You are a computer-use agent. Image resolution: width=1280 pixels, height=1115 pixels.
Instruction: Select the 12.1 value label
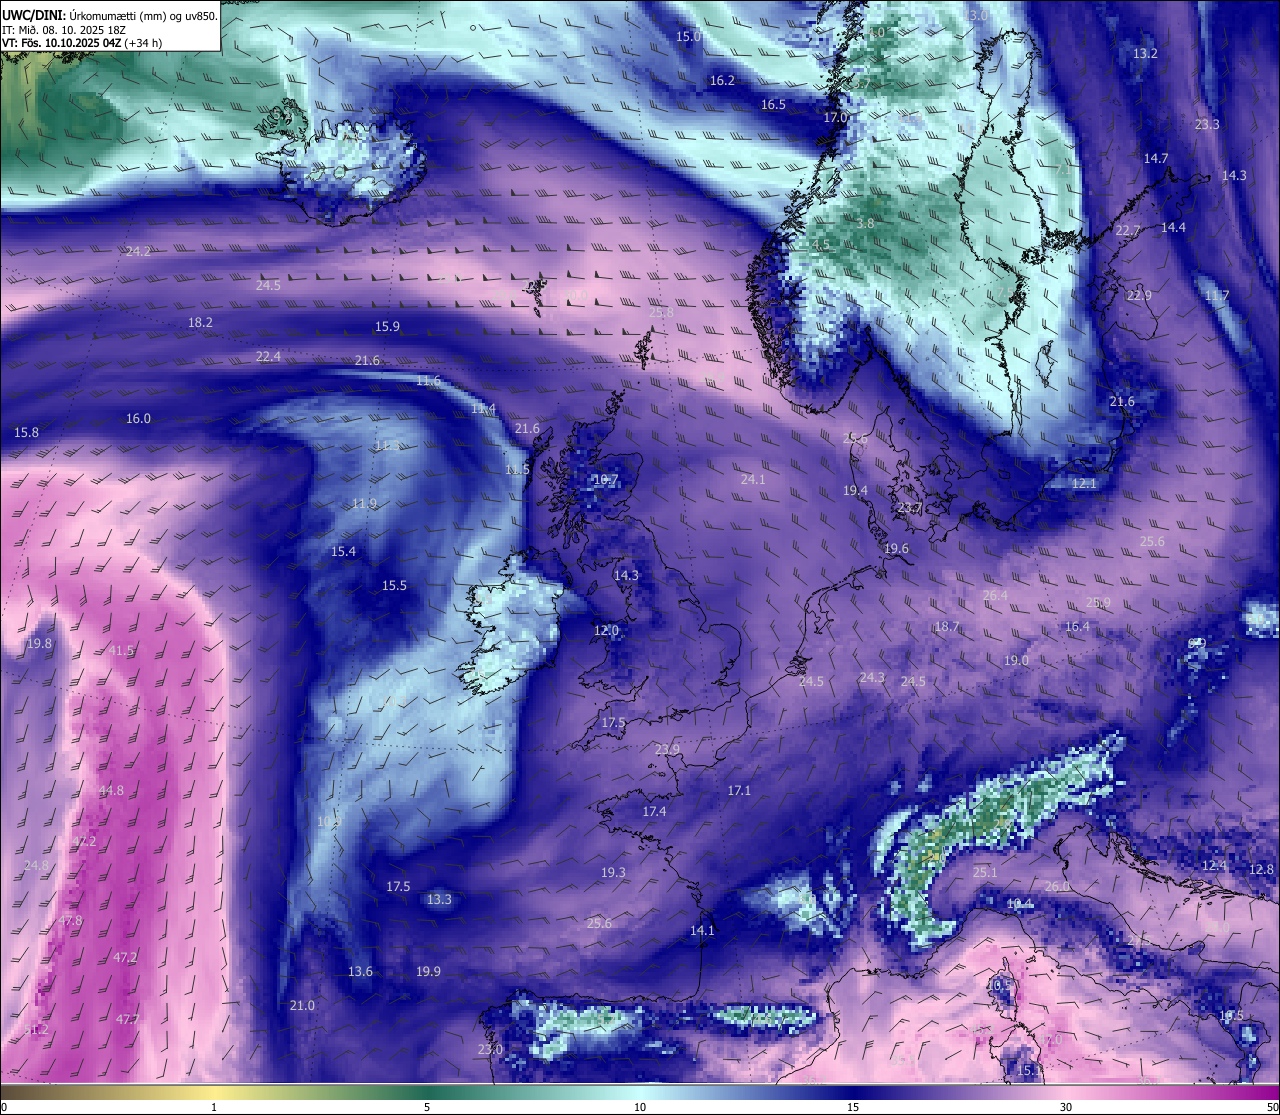pyautogui.click(x=1084, y=483)
